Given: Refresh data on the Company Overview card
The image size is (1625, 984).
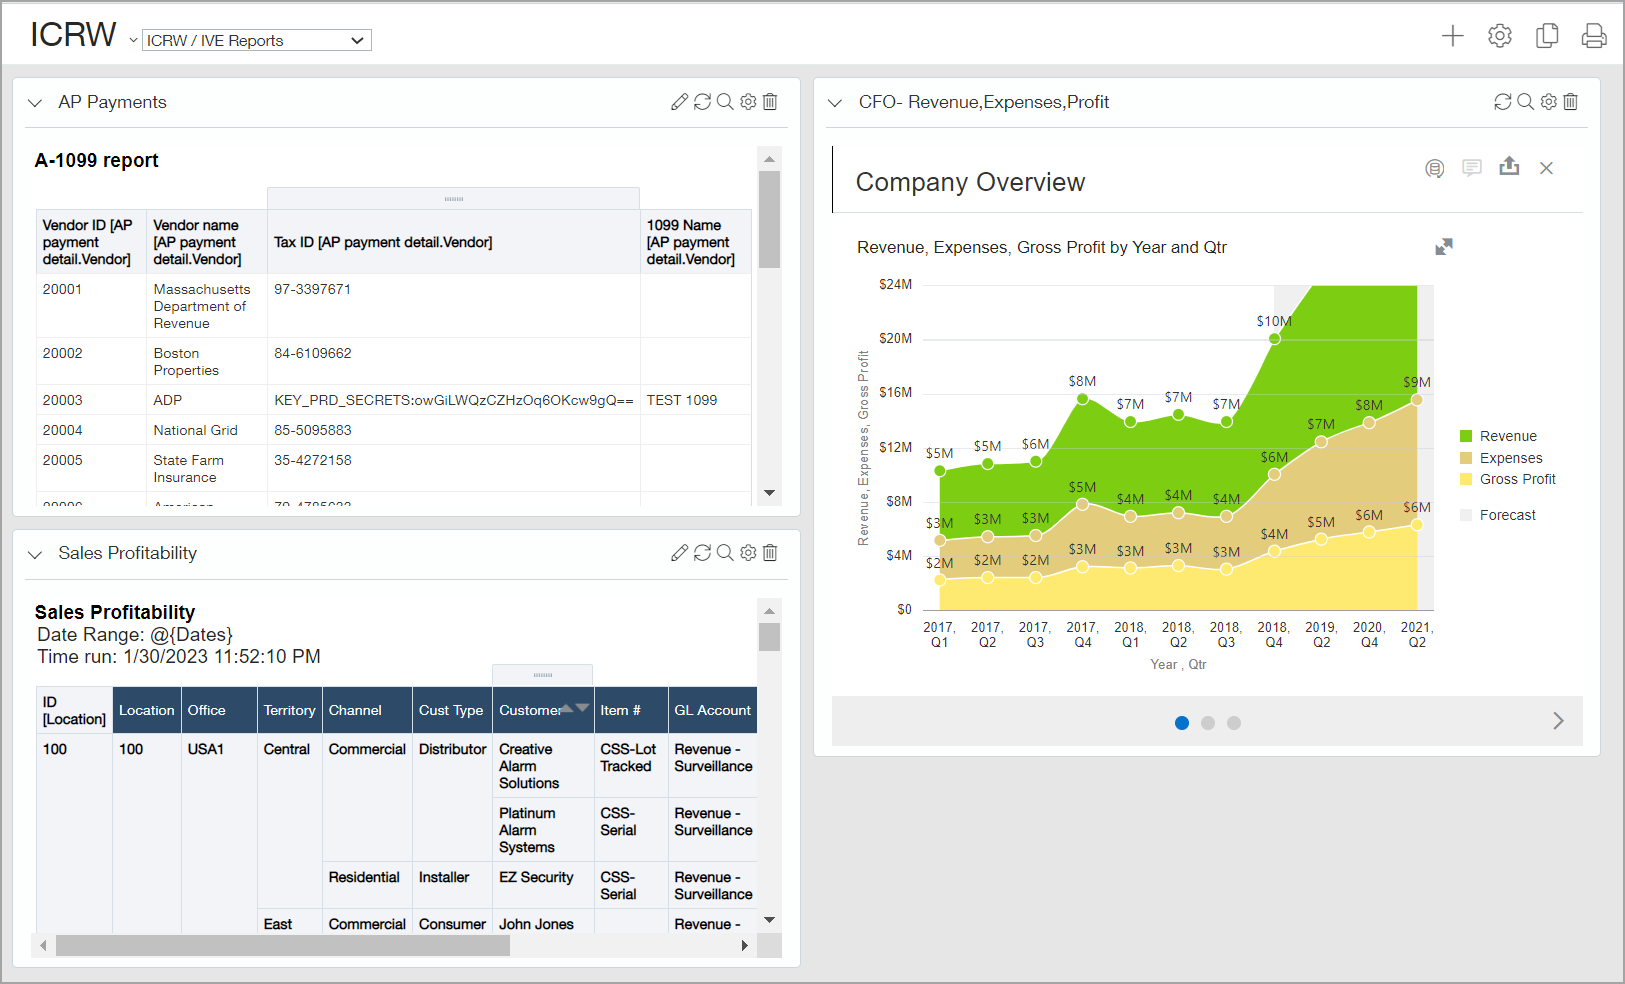Looking at the screenshot, I should [1501, 101].
